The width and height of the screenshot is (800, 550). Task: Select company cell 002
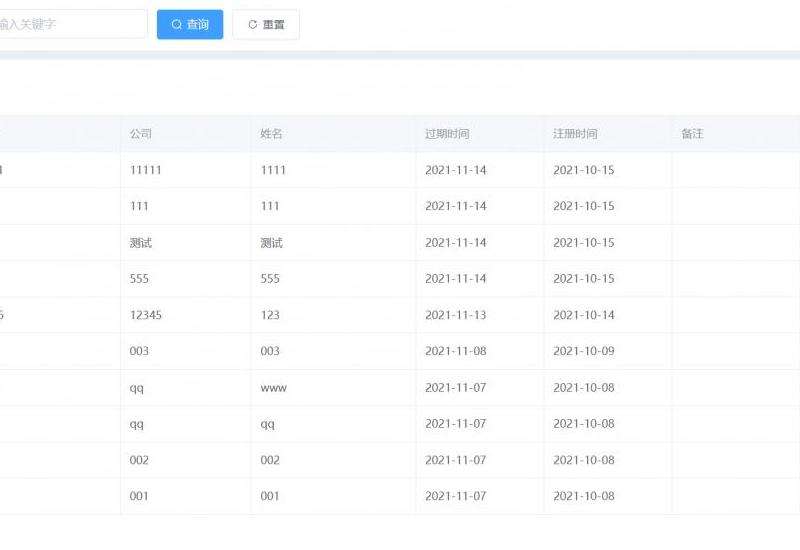139,460
